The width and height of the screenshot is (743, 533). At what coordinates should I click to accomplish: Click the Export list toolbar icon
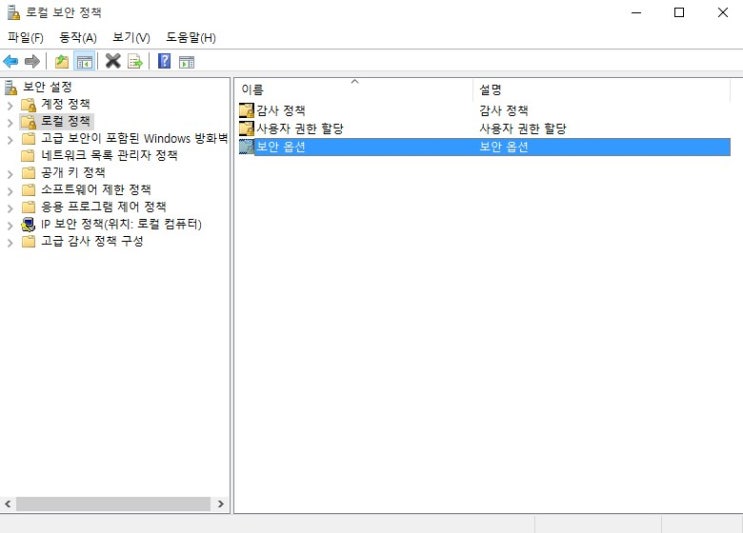(x=135, y=62)
